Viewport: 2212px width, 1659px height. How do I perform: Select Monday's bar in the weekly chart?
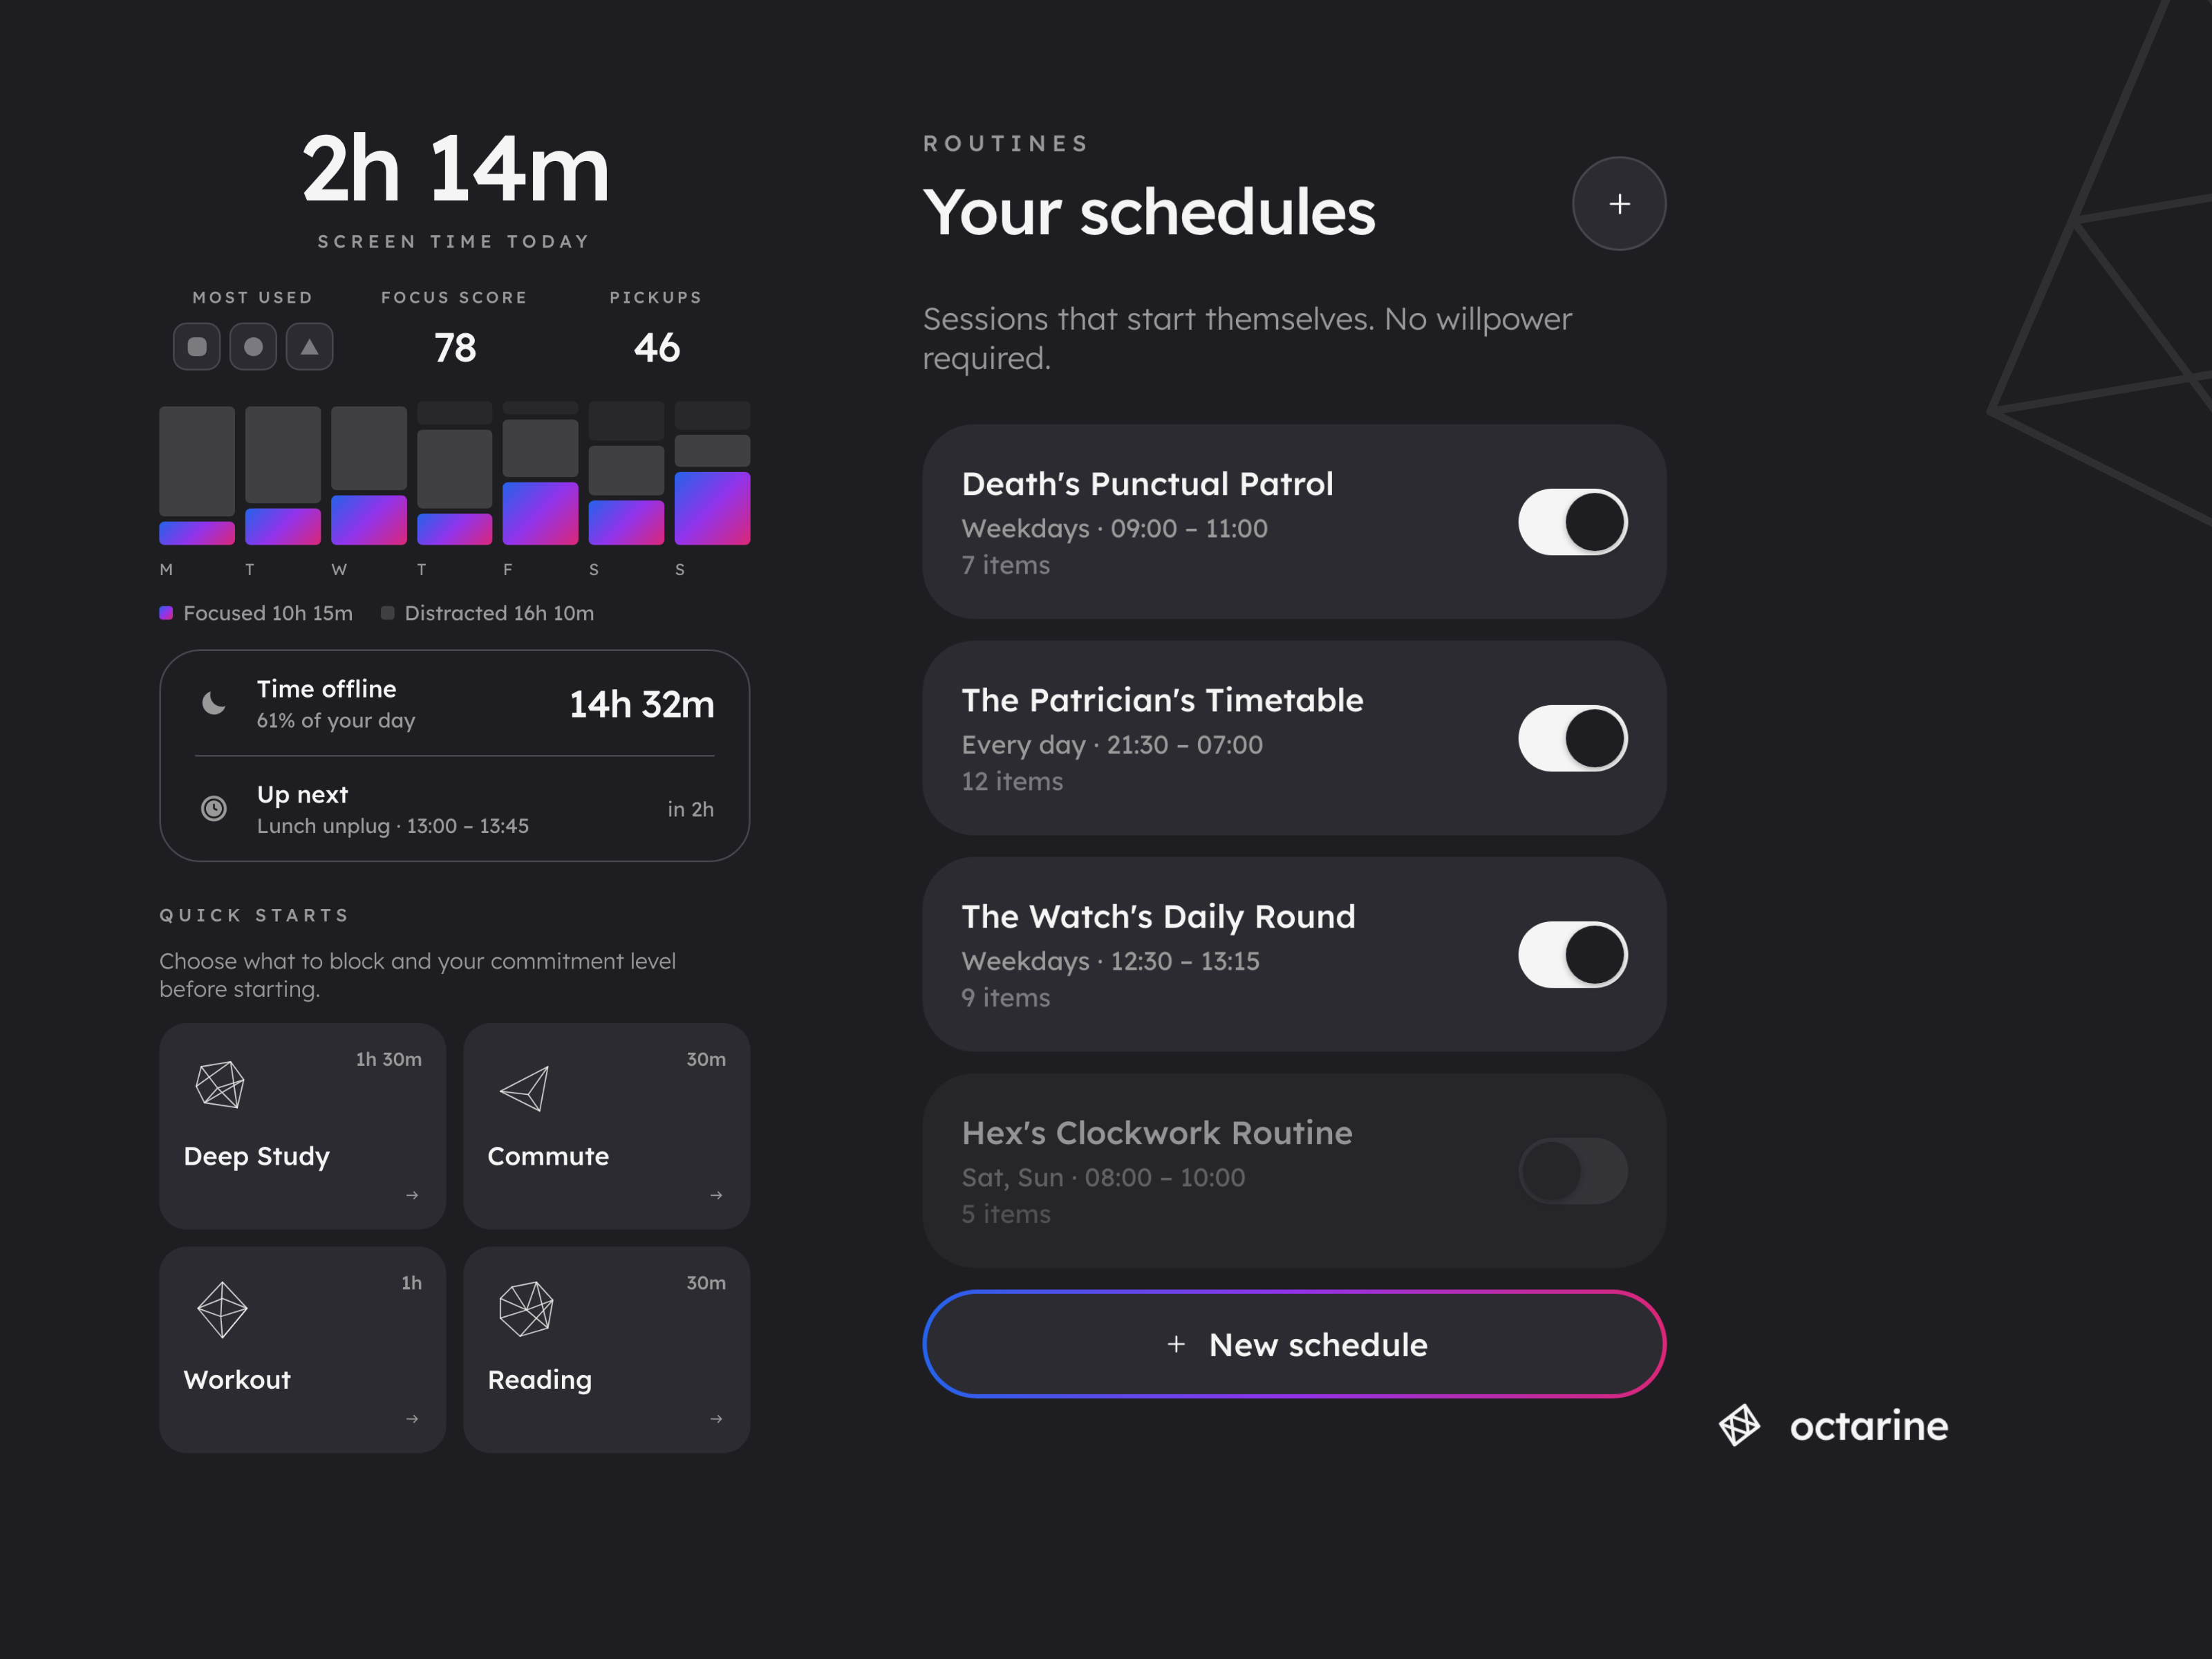pos(197,475)
